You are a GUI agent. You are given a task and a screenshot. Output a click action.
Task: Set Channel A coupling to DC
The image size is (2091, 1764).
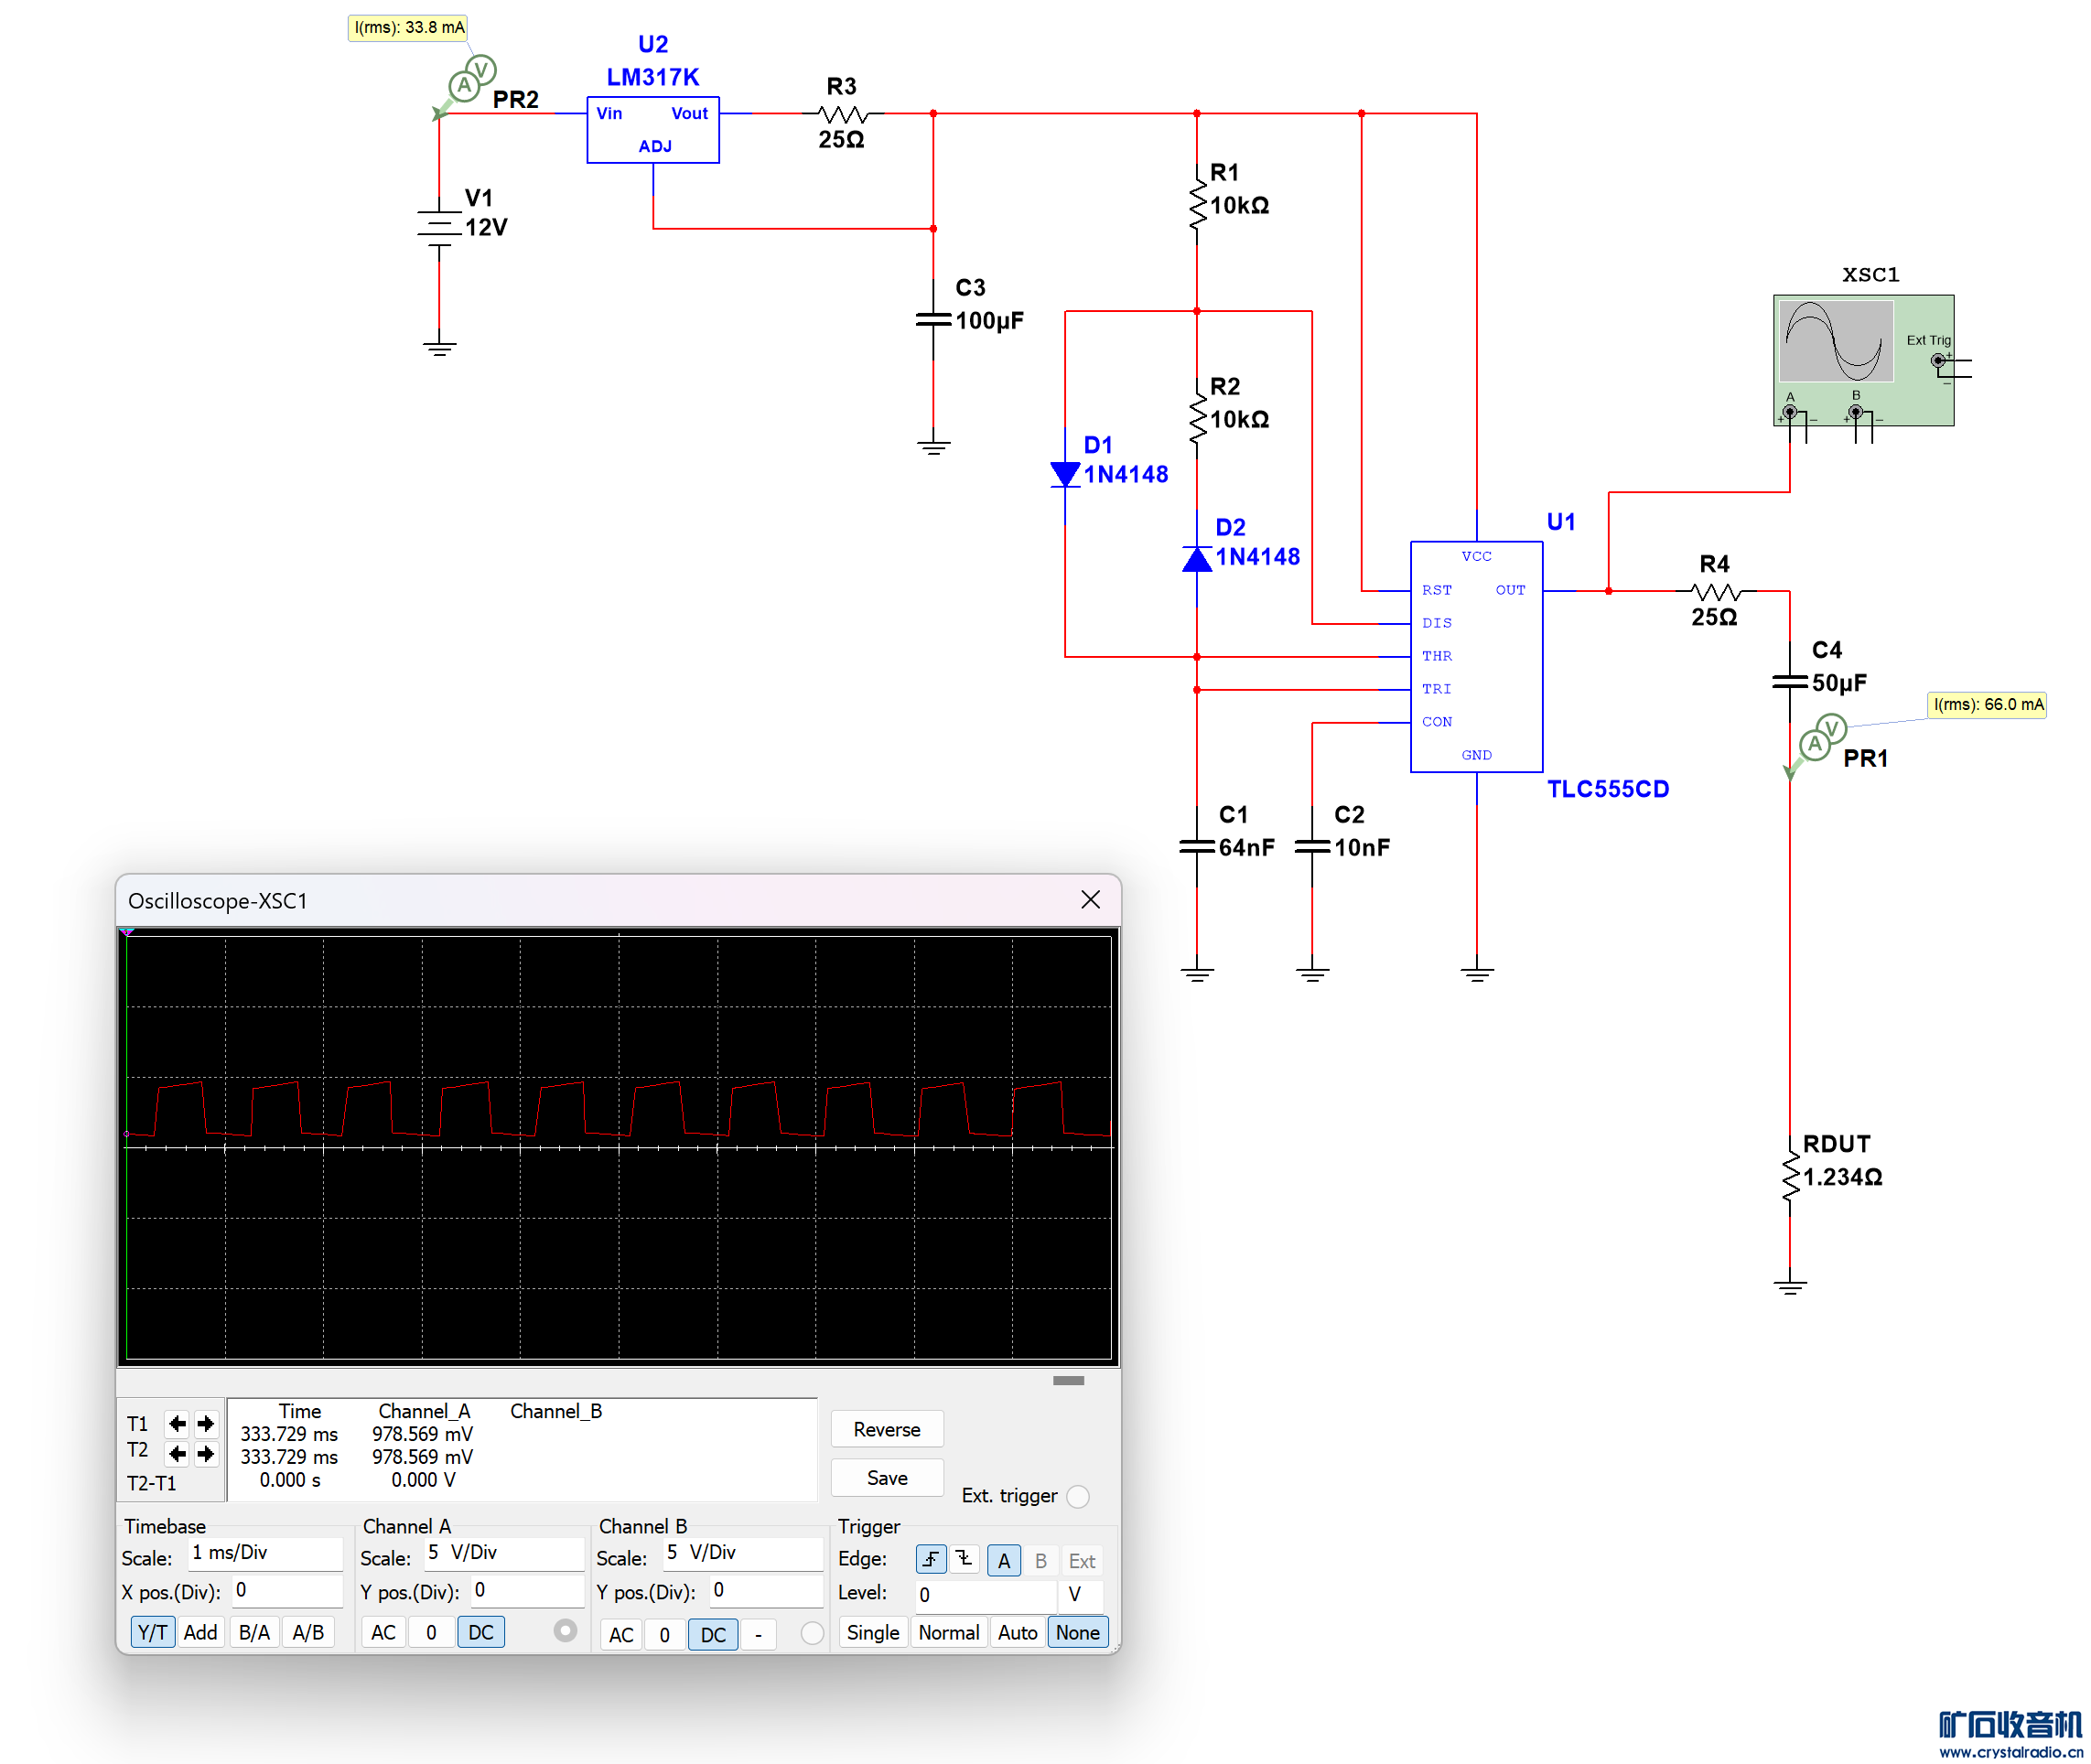pos(481,1632)
